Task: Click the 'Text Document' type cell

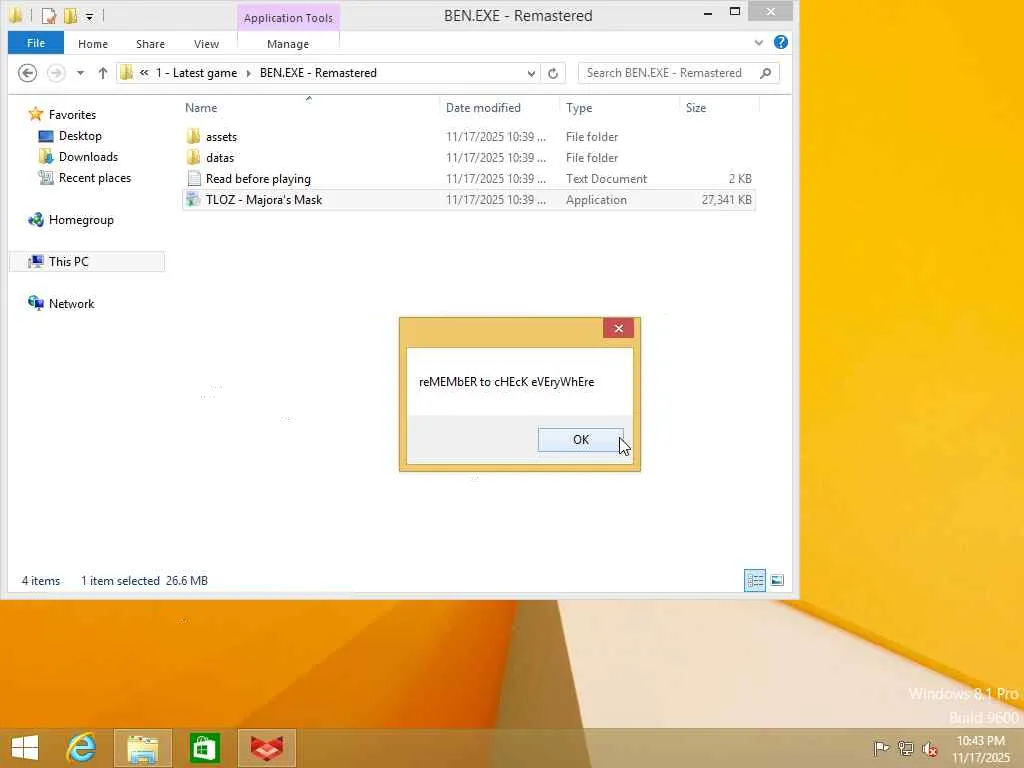Action: coord(606,178)
